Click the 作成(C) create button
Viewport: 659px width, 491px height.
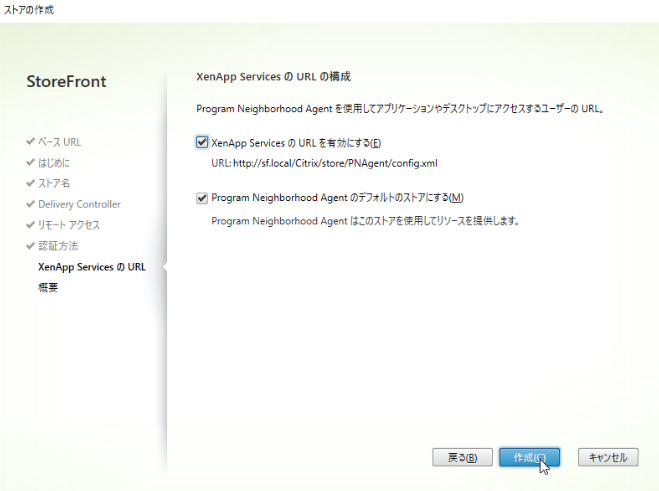[530, 457]
